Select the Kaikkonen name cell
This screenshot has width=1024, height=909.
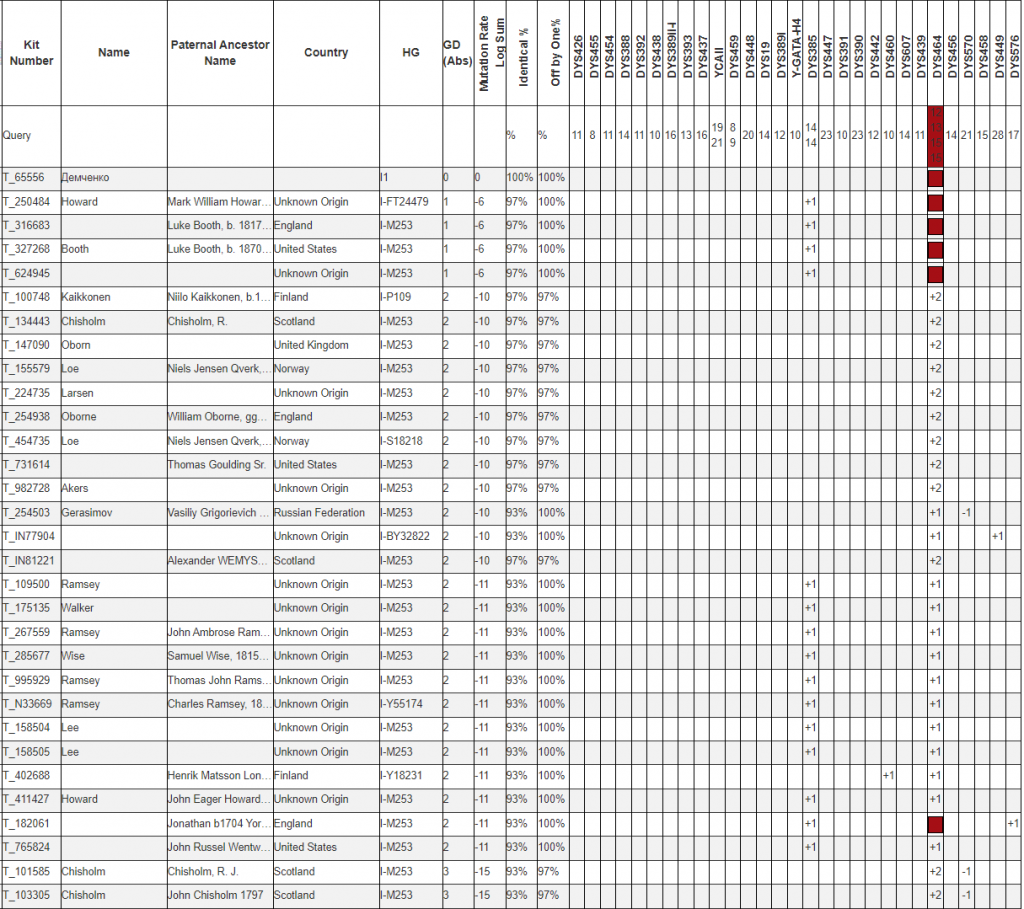(86, 298)
